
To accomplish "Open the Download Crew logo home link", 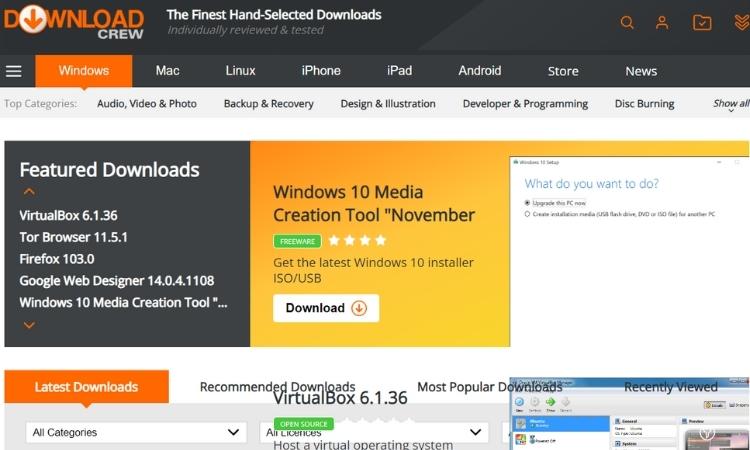I will pos(74,22).
